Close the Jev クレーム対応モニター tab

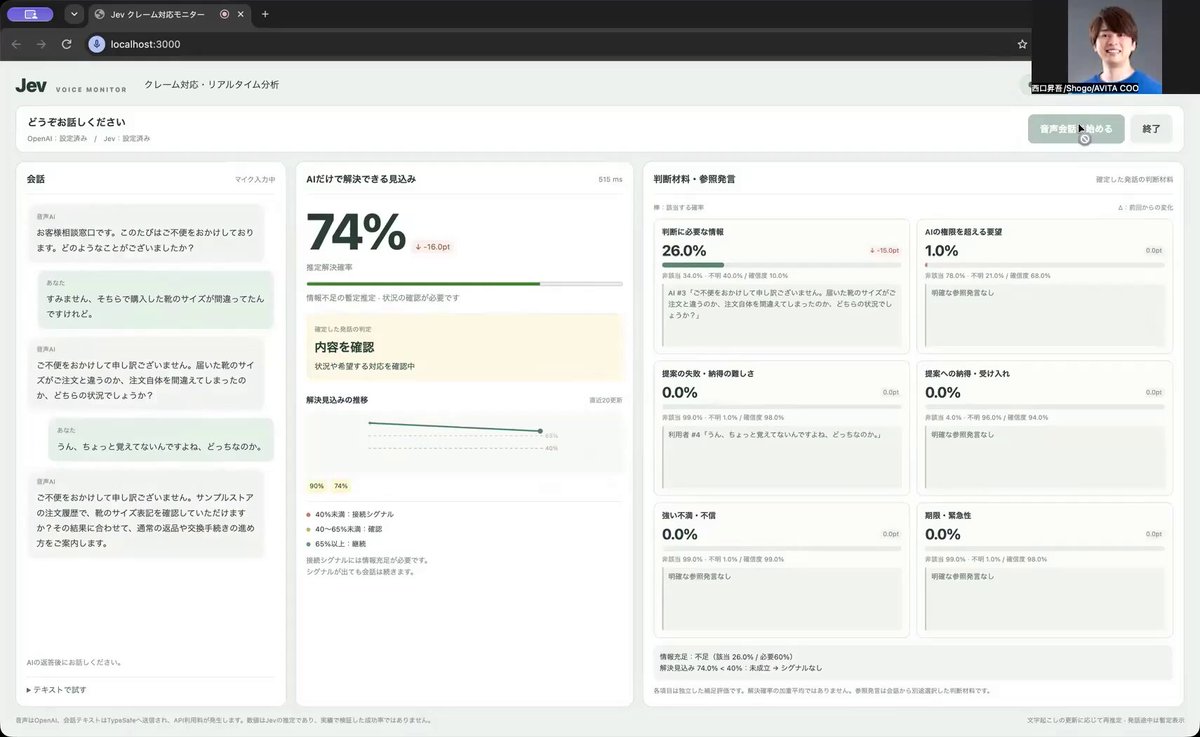[x=243, y=15]
